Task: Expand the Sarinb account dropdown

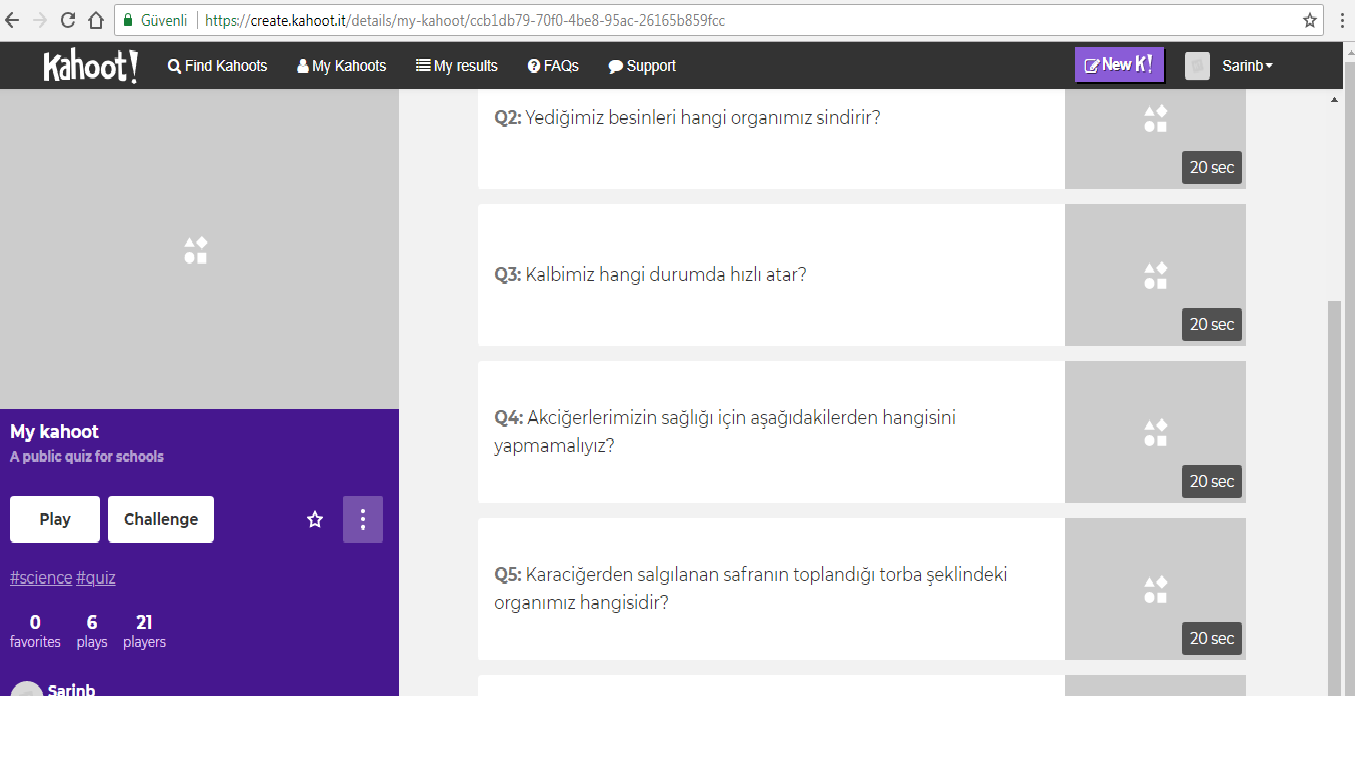Action: coord(1246,66)
